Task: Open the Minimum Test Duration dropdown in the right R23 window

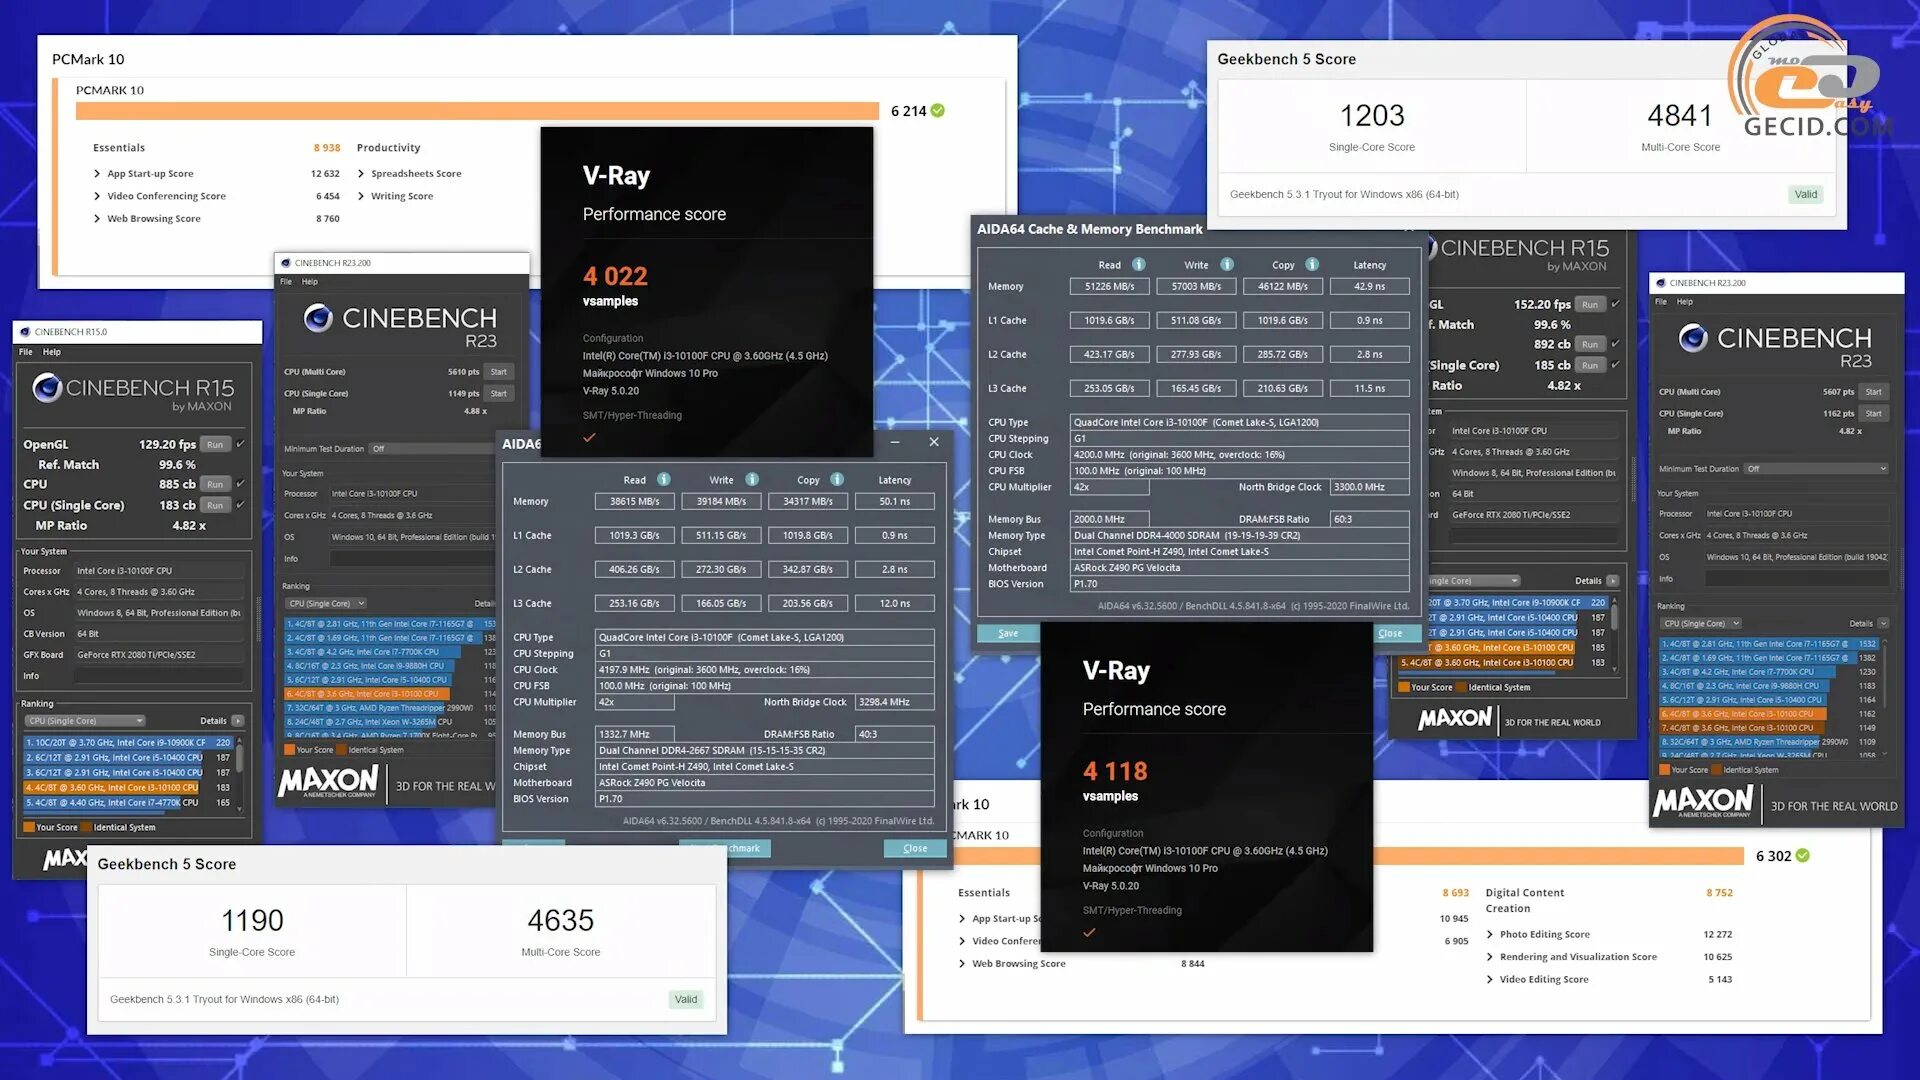Action: click(1817, 469)
